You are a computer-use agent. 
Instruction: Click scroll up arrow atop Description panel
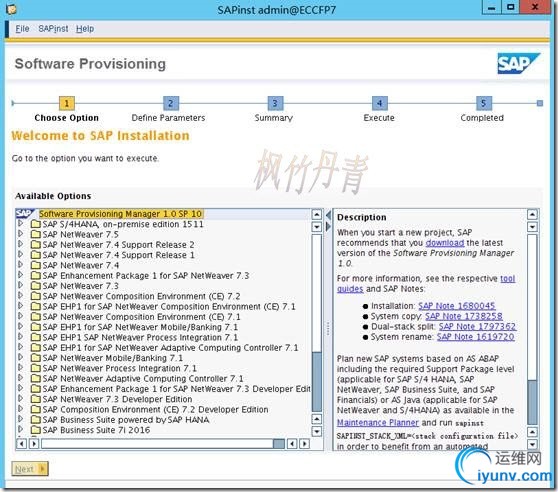point(532,214)
